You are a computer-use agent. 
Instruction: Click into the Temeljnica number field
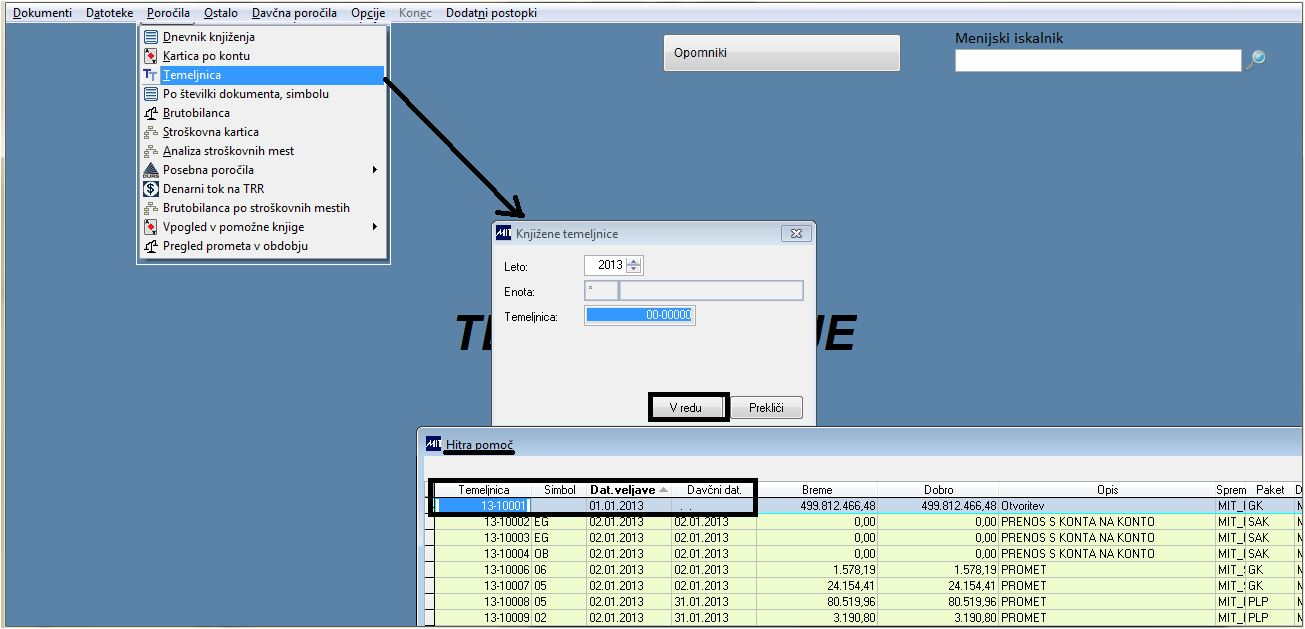[639, 316]
